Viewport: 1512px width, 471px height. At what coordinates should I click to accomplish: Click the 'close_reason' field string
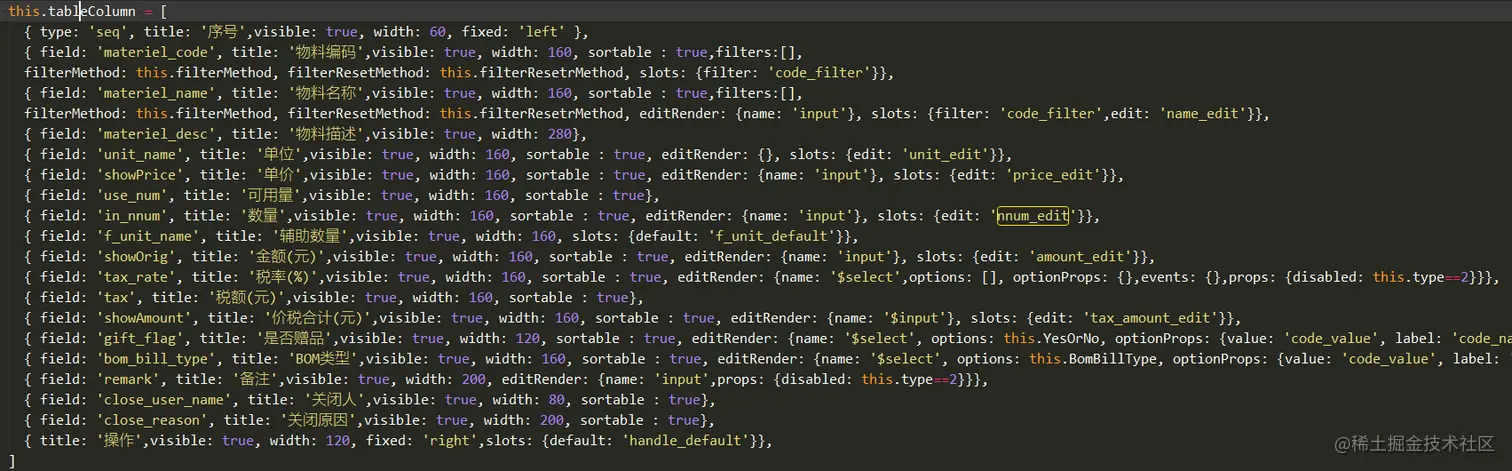pos(154,420)
